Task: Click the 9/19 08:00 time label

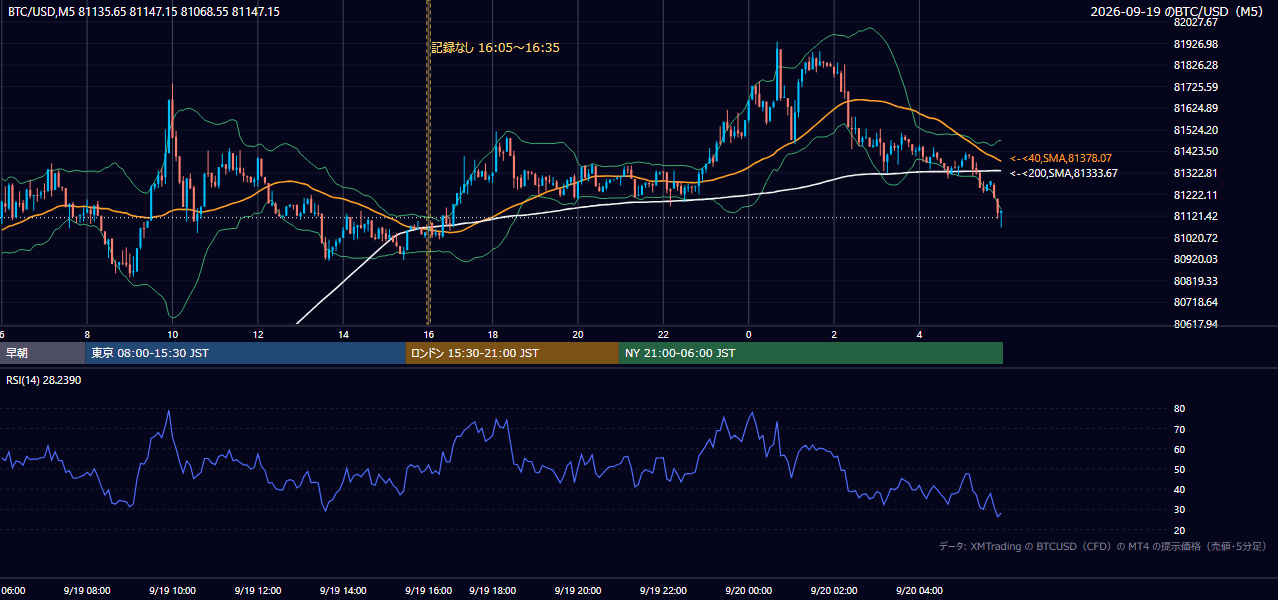Action: 86,591
